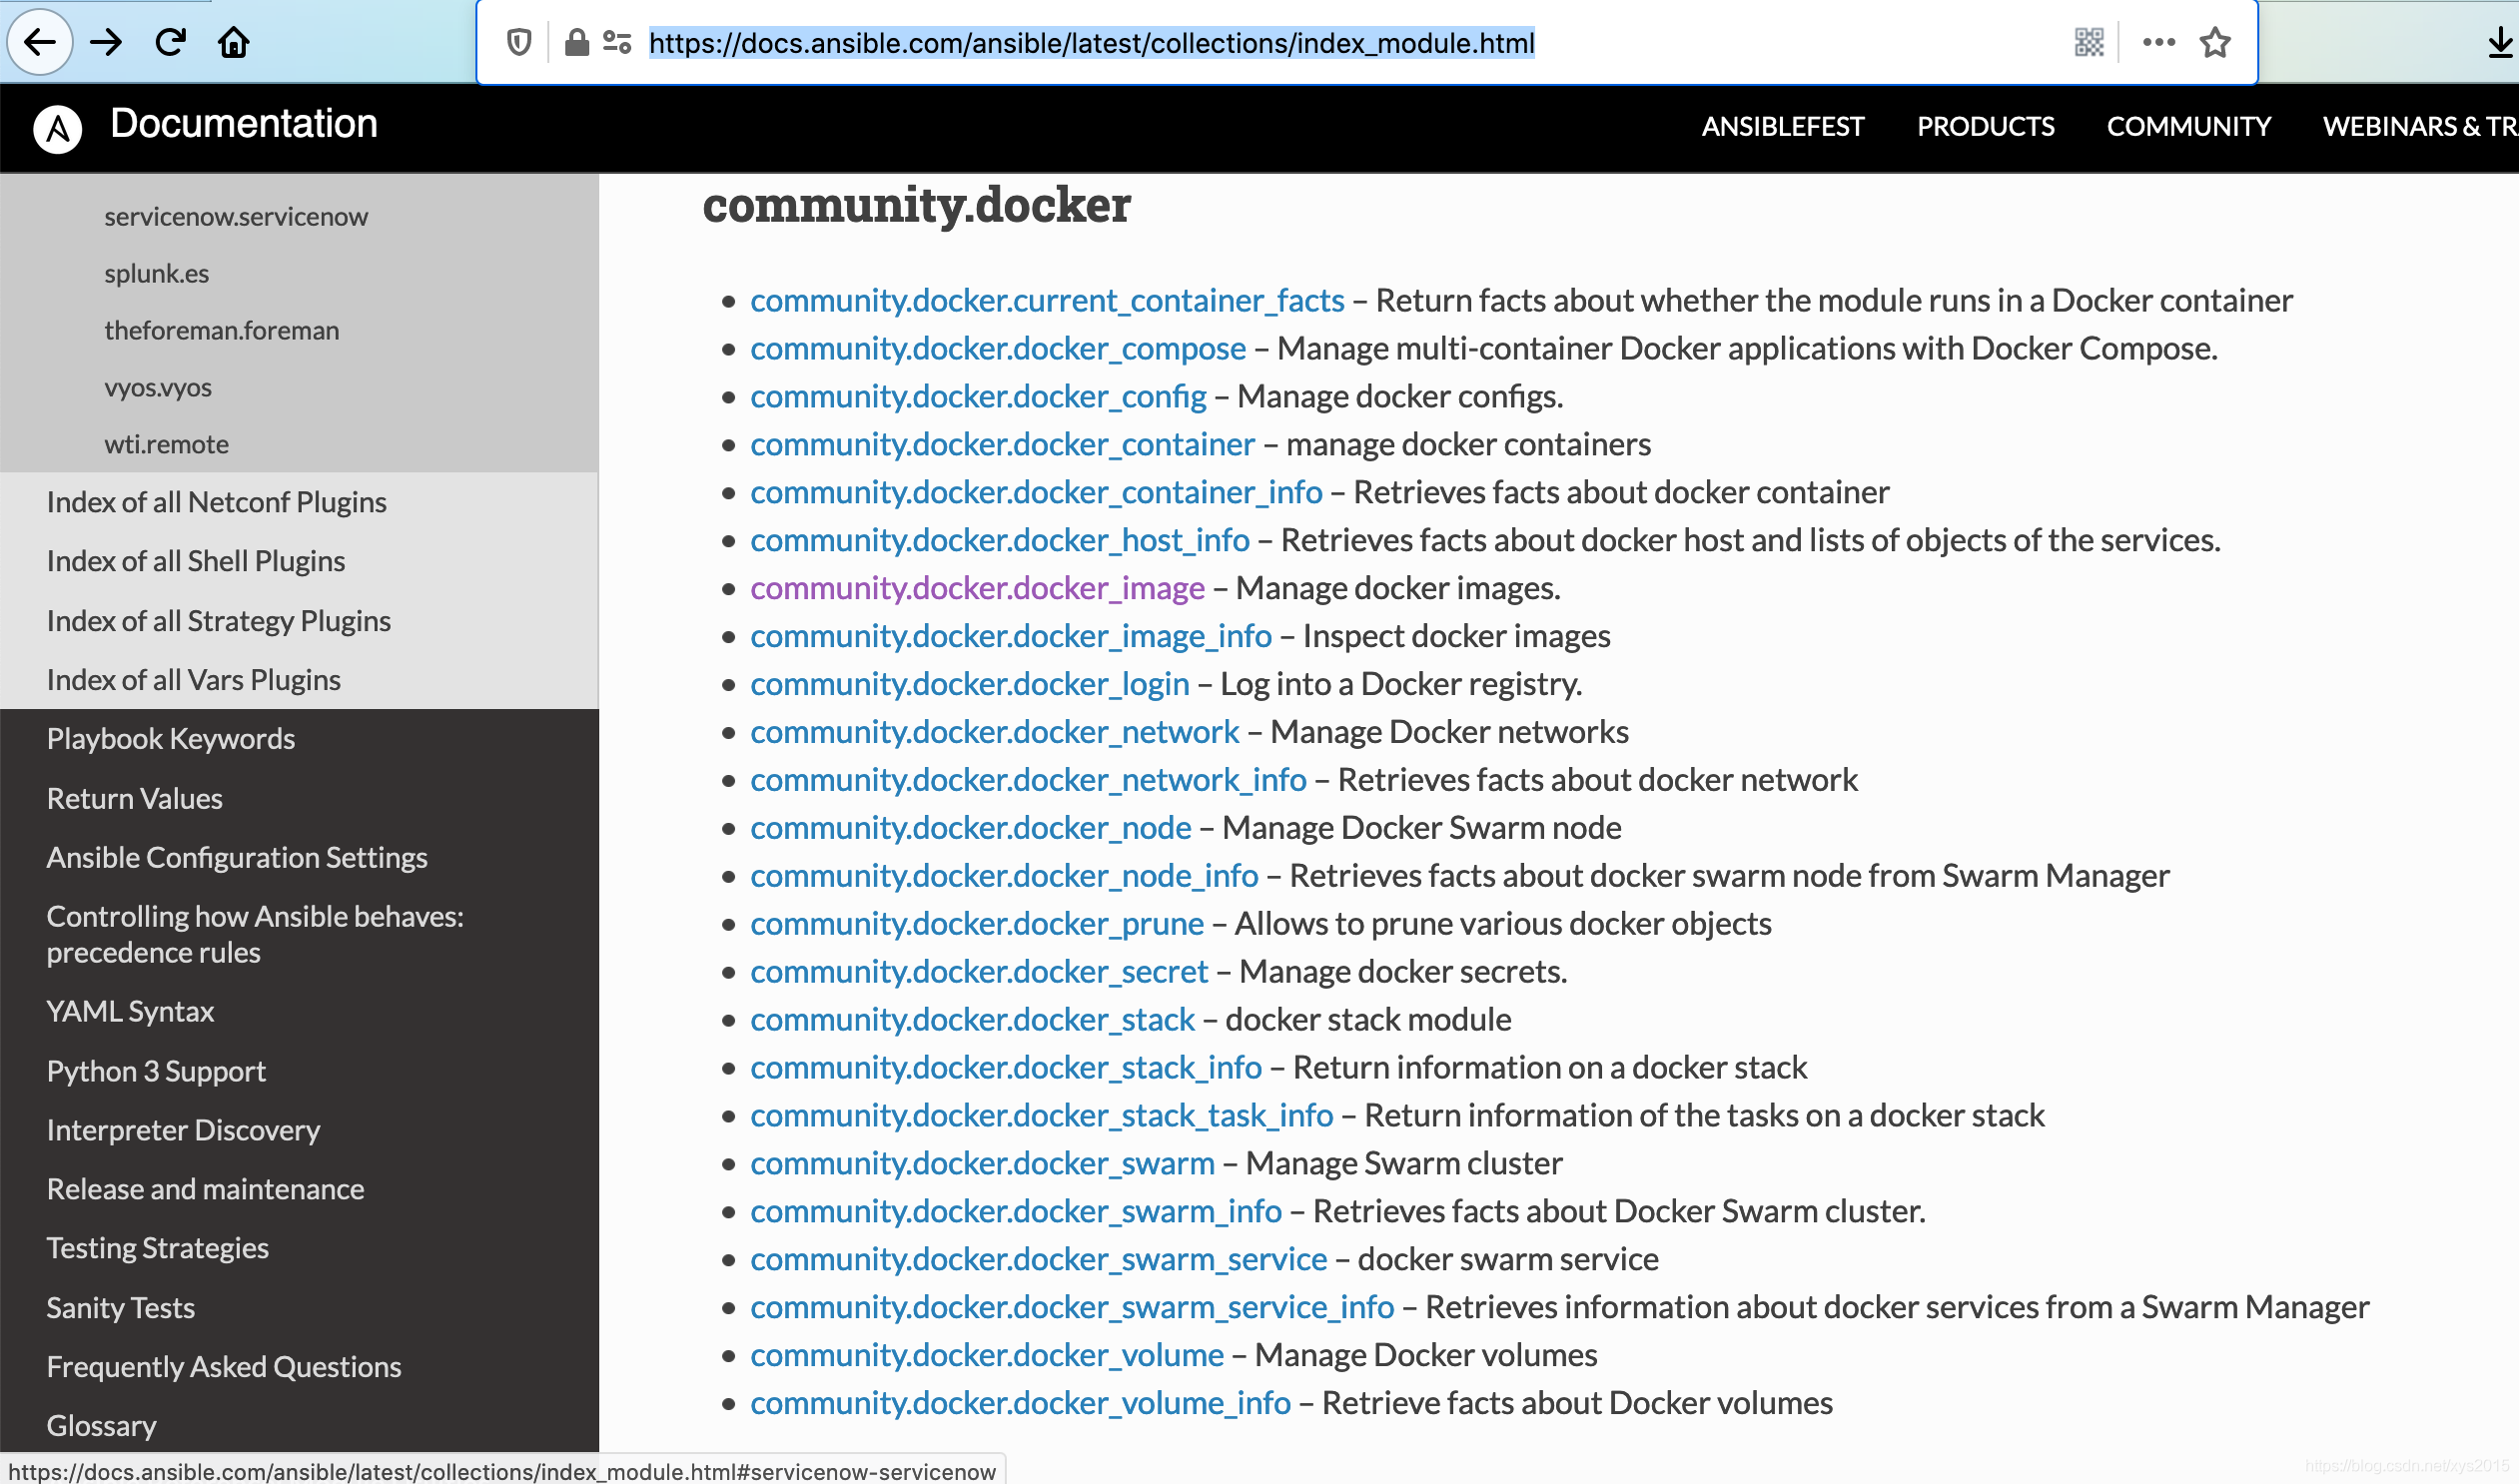
Task: Open community.docker.docker_volume module link
Action: (987, 1357)
